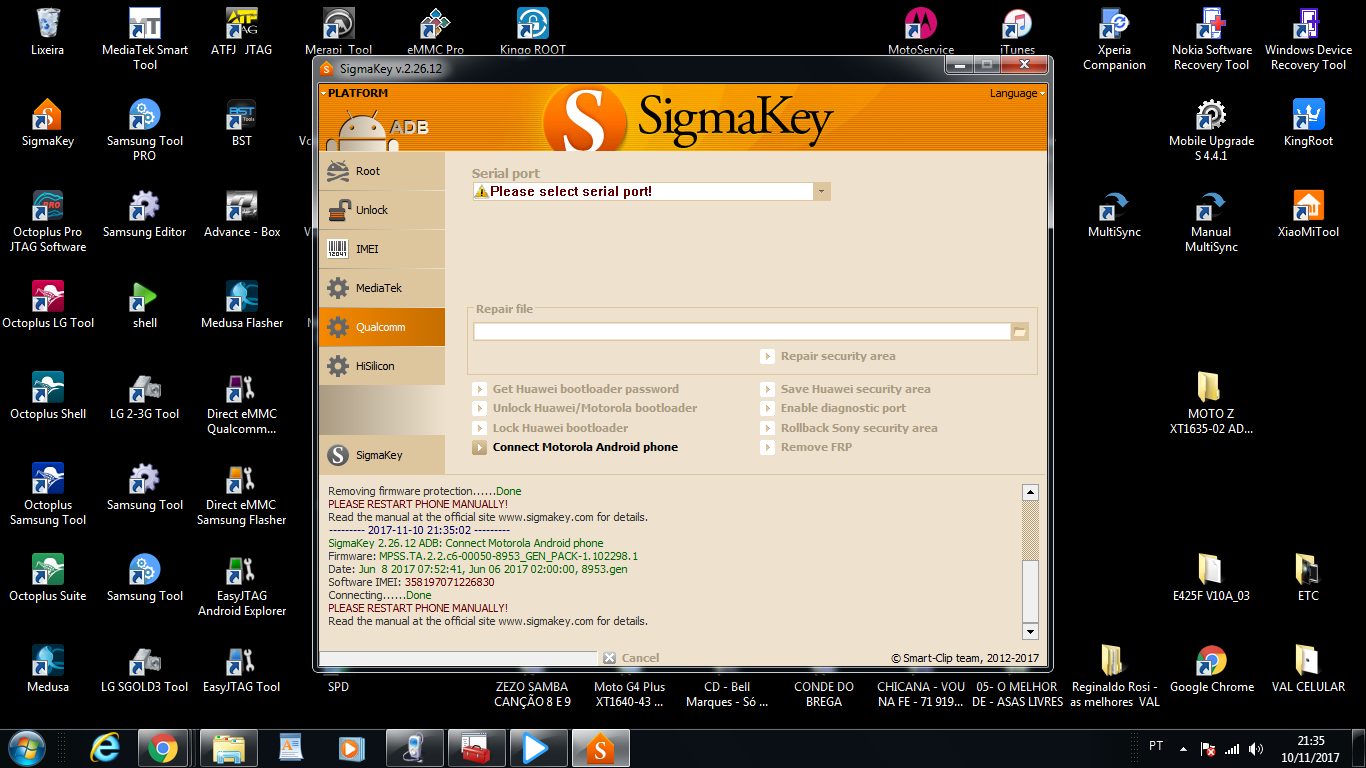Open Advance - Box desktop icon

click(242, 215)
